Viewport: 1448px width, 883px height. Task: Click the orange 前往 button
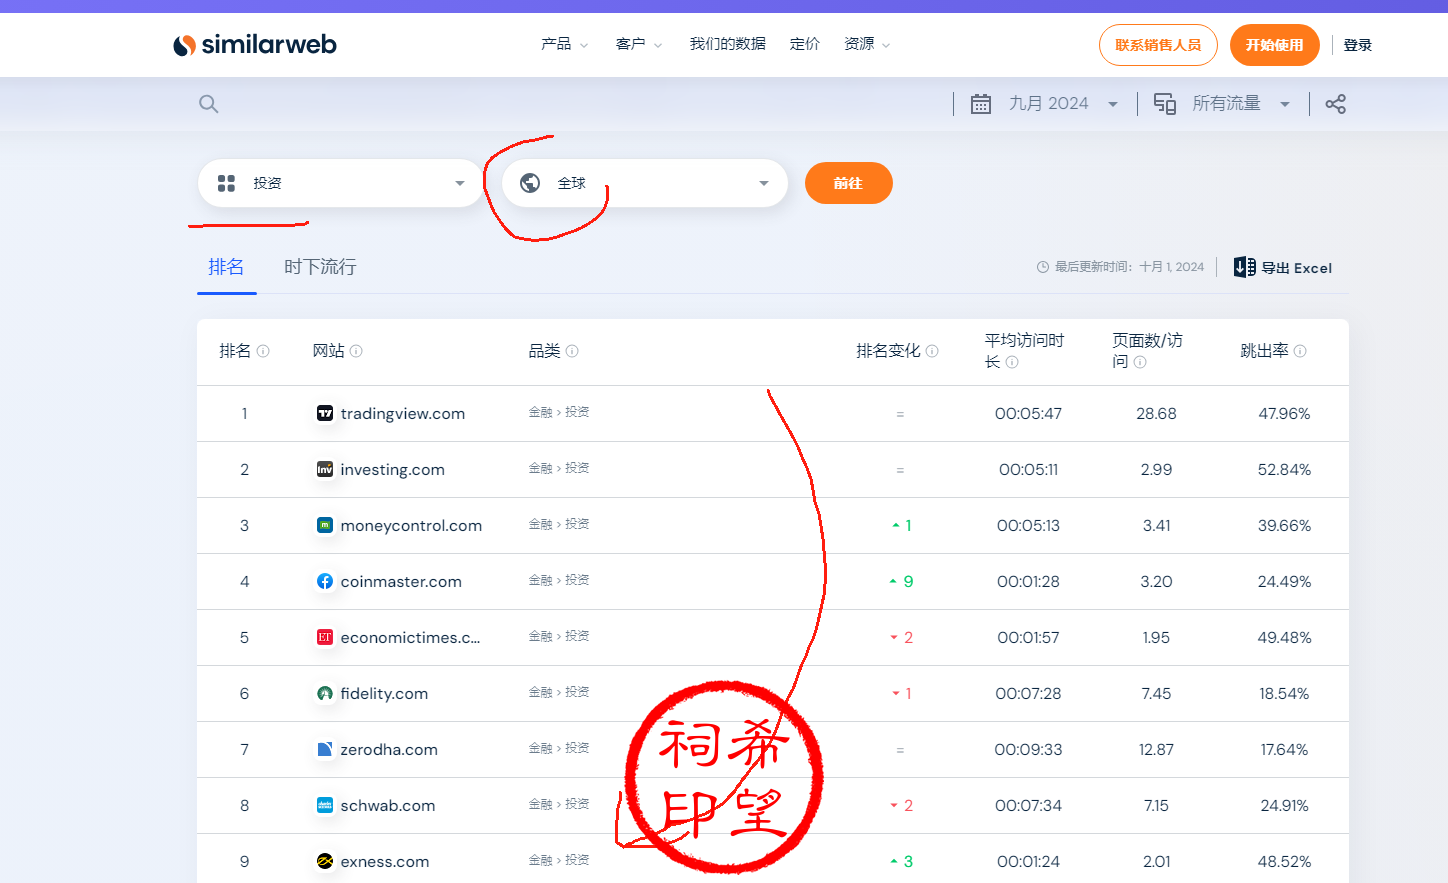849,183
